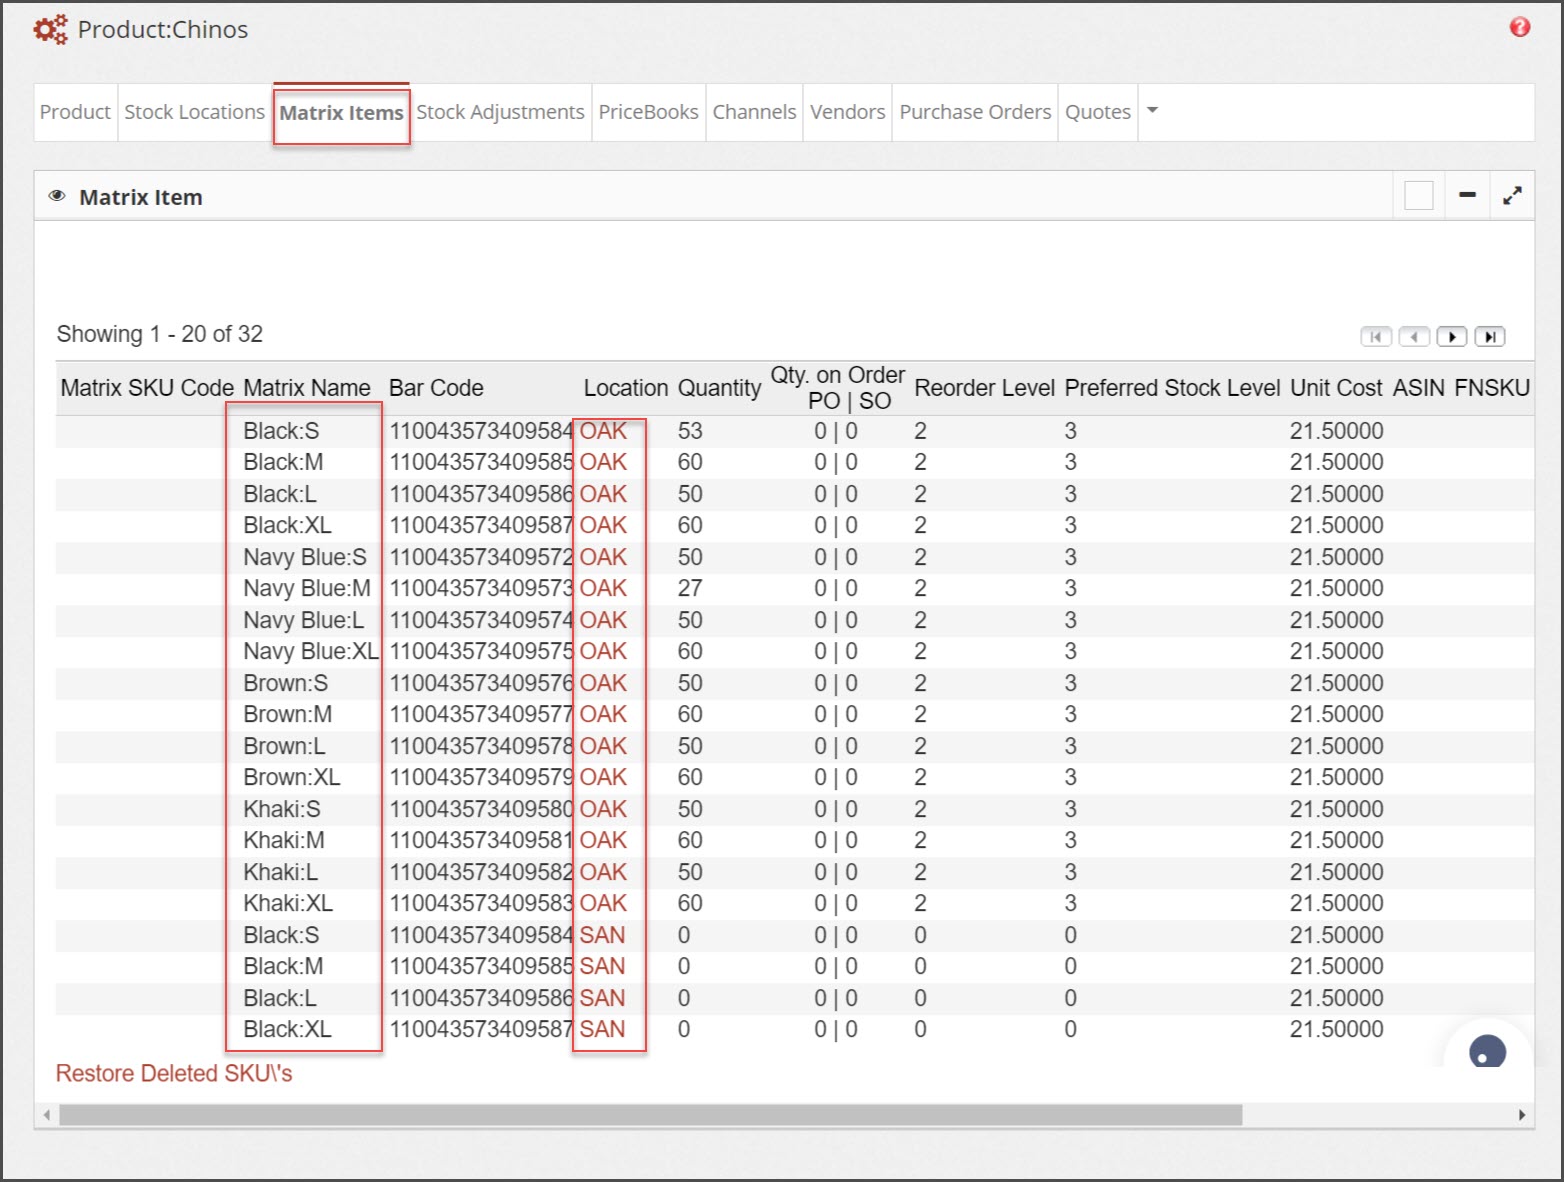Image resolution: width=1564 pixels, height=1182 pixels.
Task: Click the ASIN column header
Action: tap(1419, 388)
